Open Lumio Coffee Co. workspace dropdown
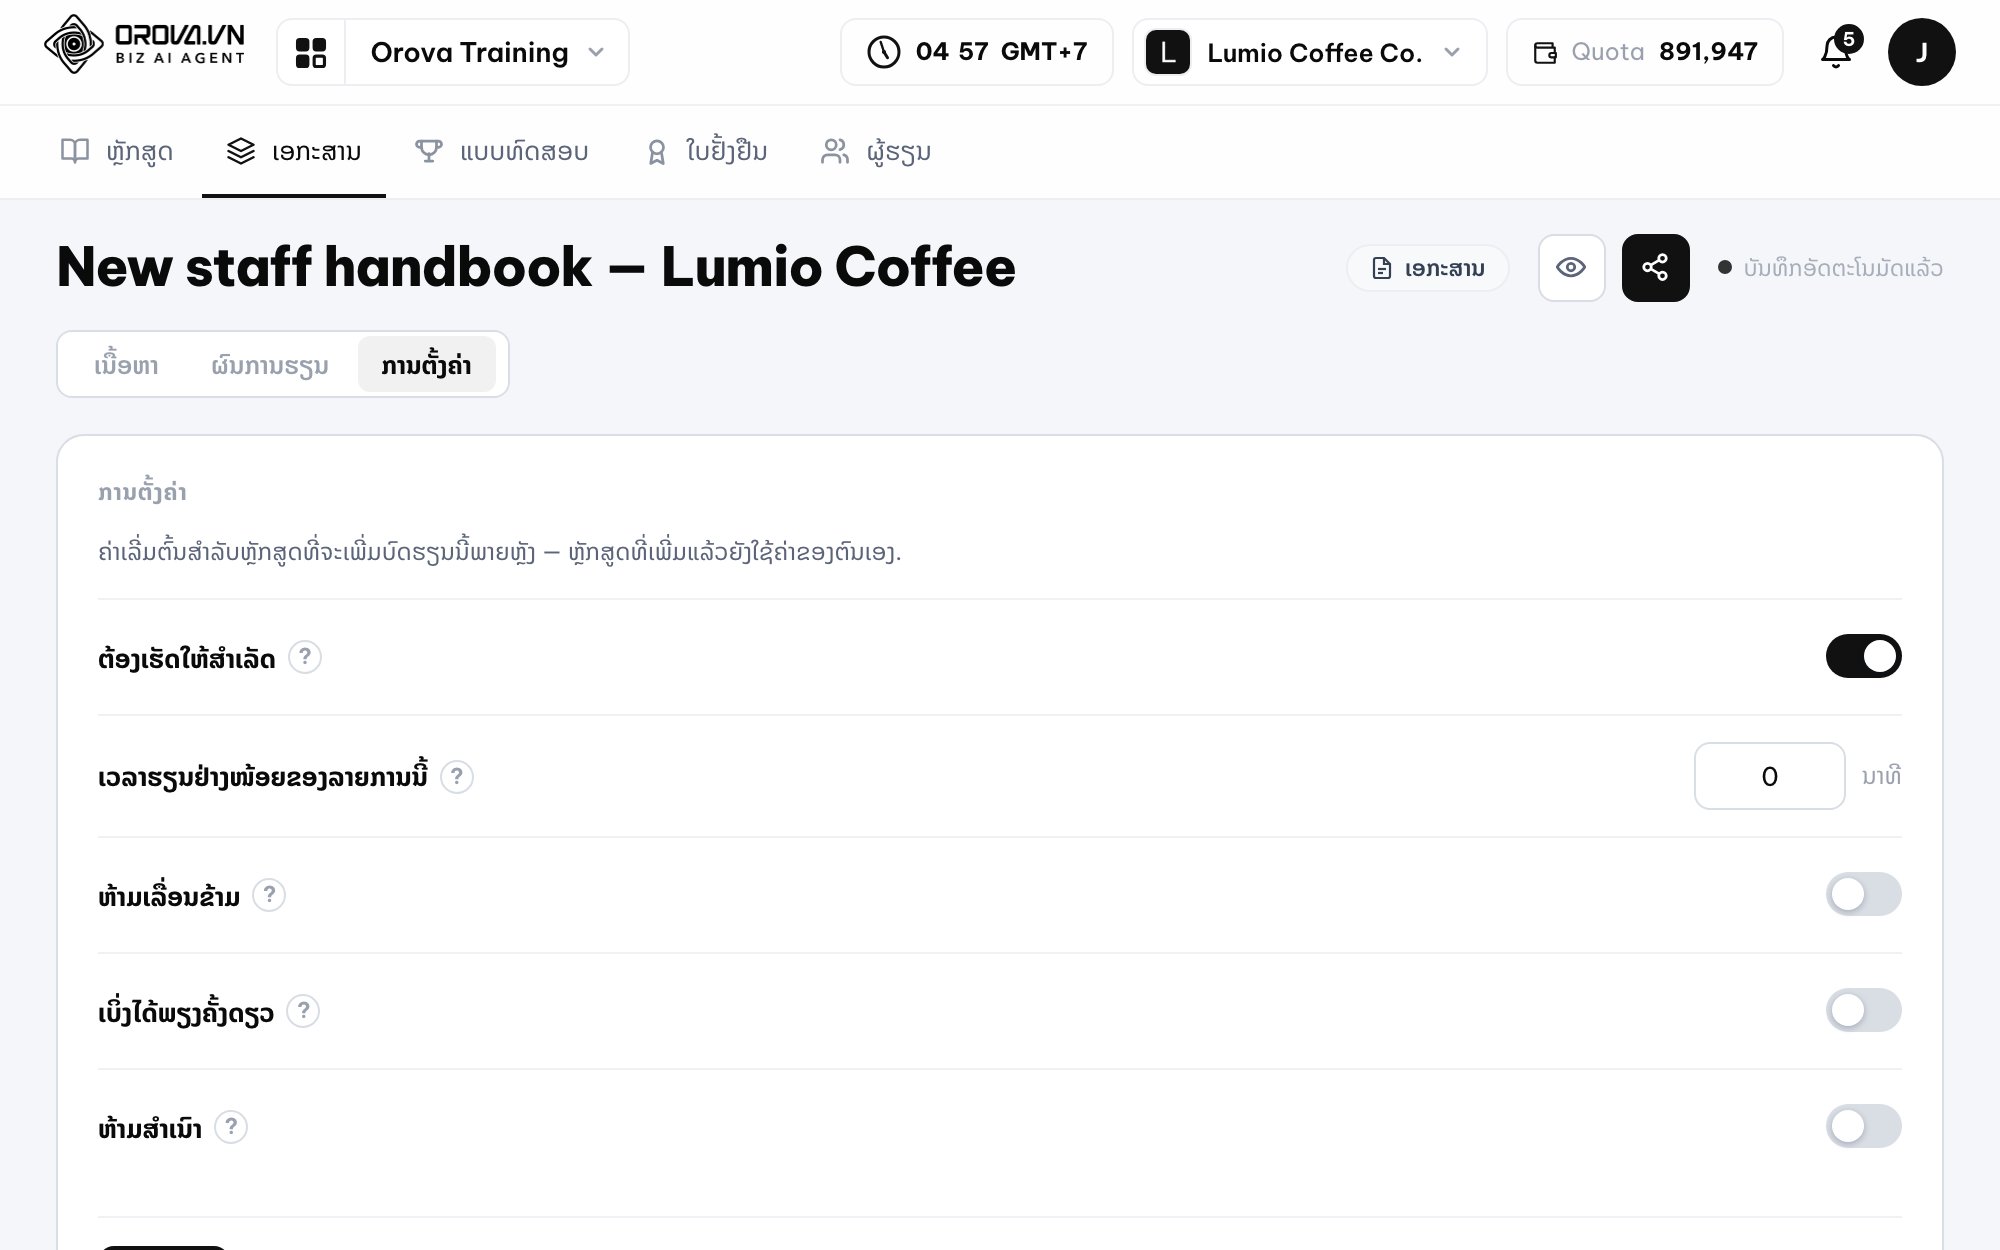This screenshot has width=2000, height=1250. coord(1309,52)
